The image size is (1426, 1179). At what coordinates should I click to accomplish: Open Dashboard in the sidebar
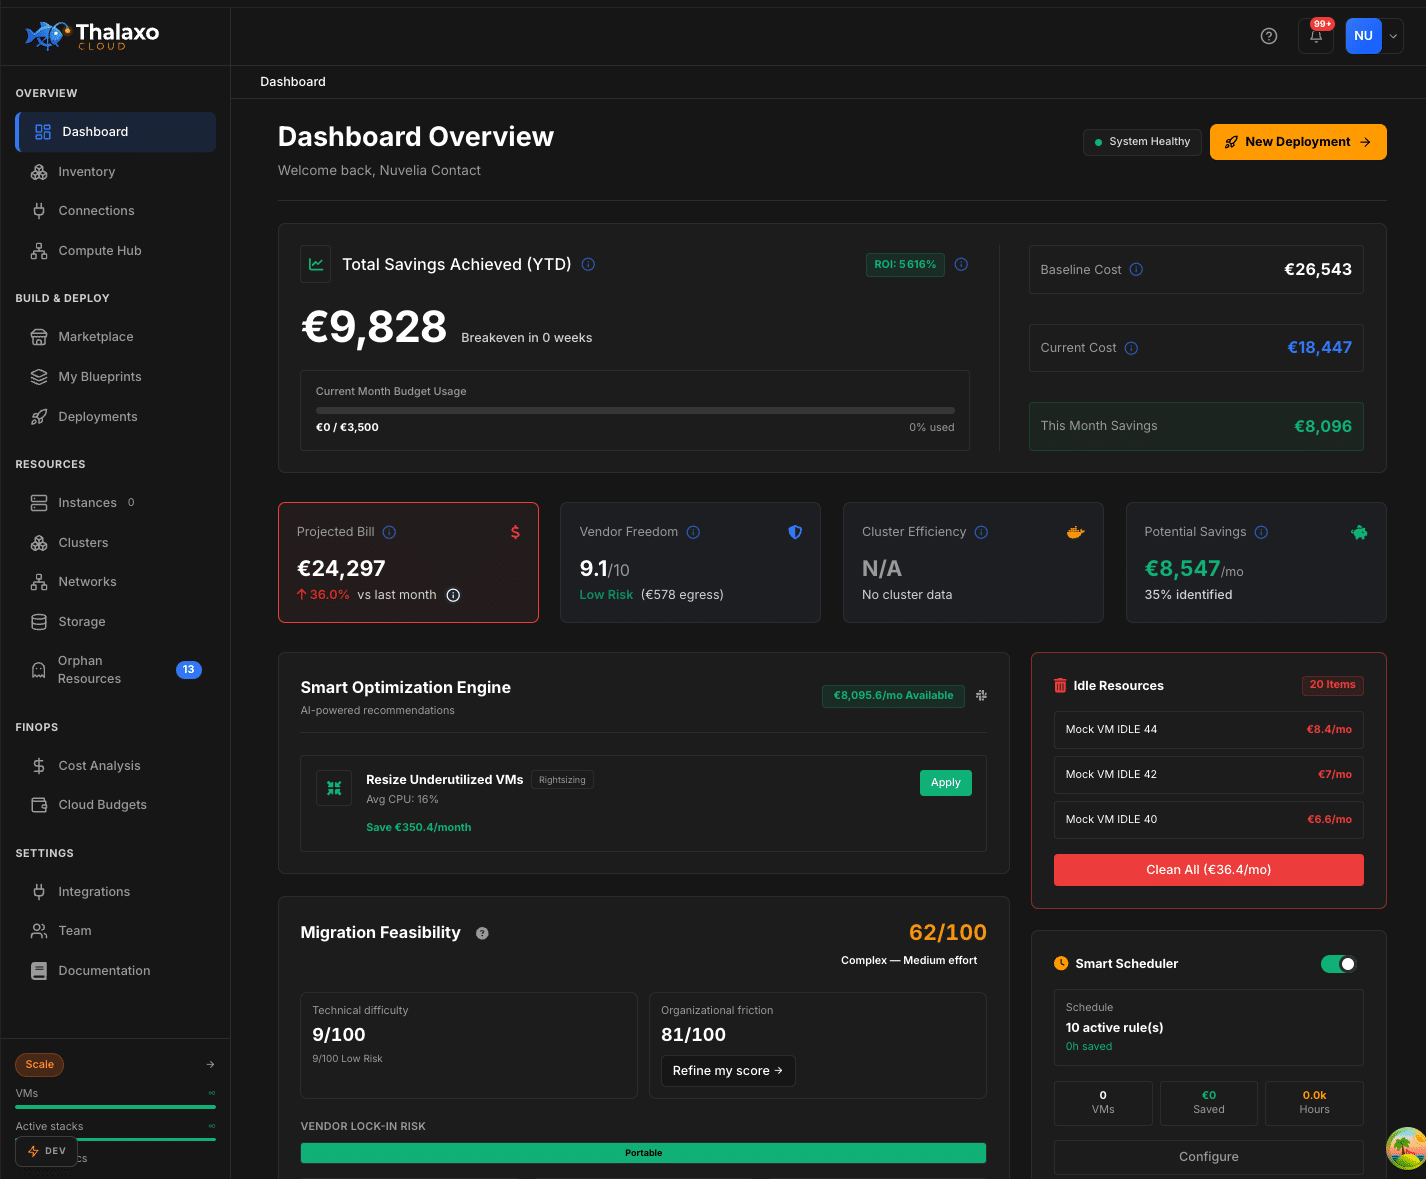(x=116, y=132)
